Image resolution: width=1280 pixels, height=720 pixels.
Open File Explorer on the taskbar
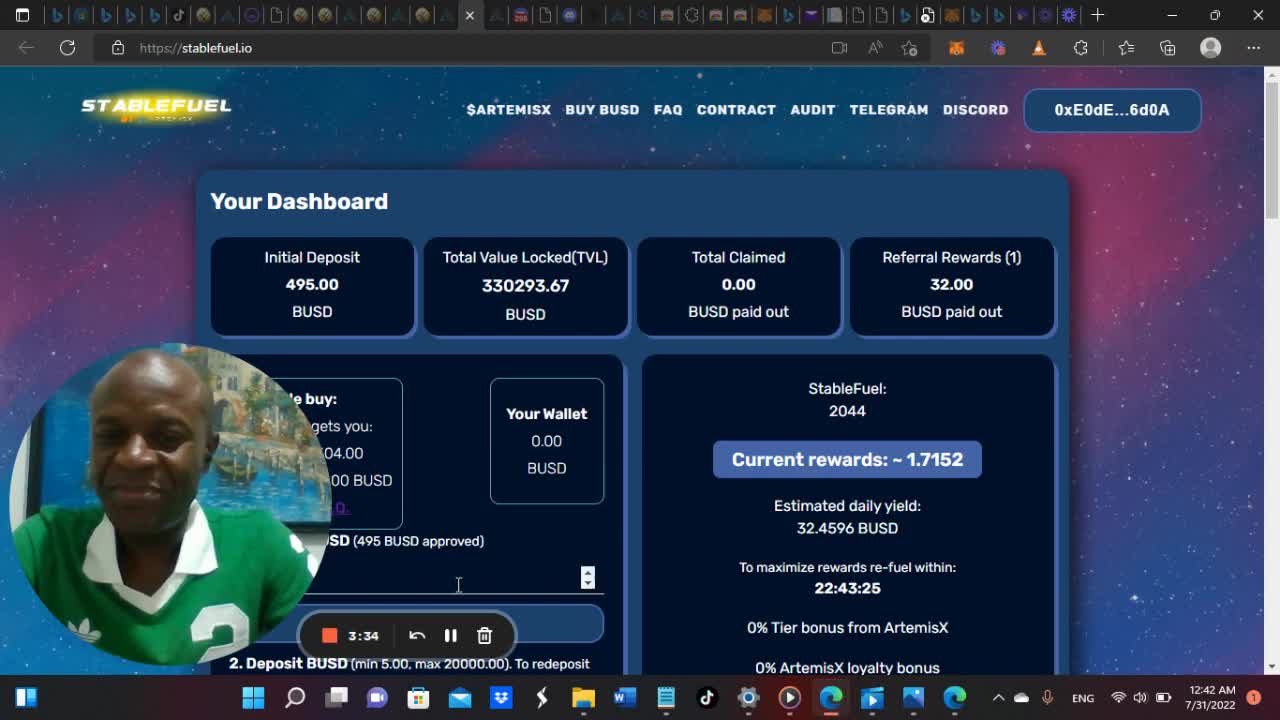(583, 697)
